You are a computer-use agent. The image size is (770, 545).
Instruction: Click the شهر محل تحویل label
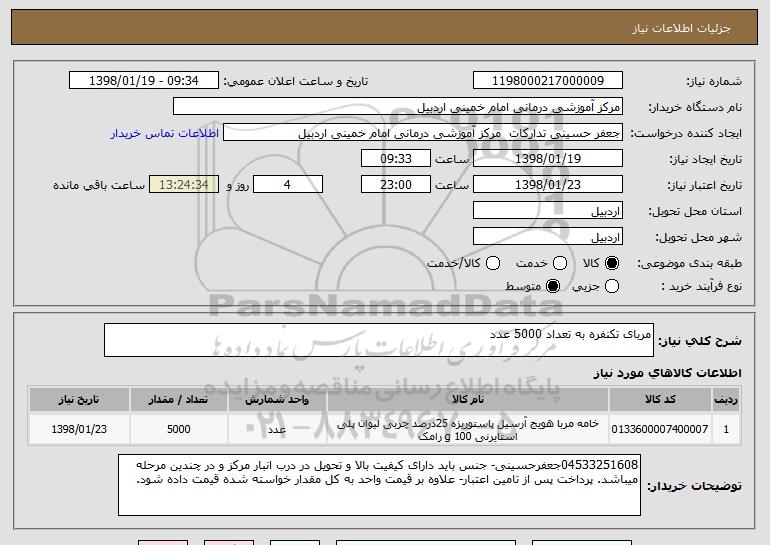click(x=698, y=238)
